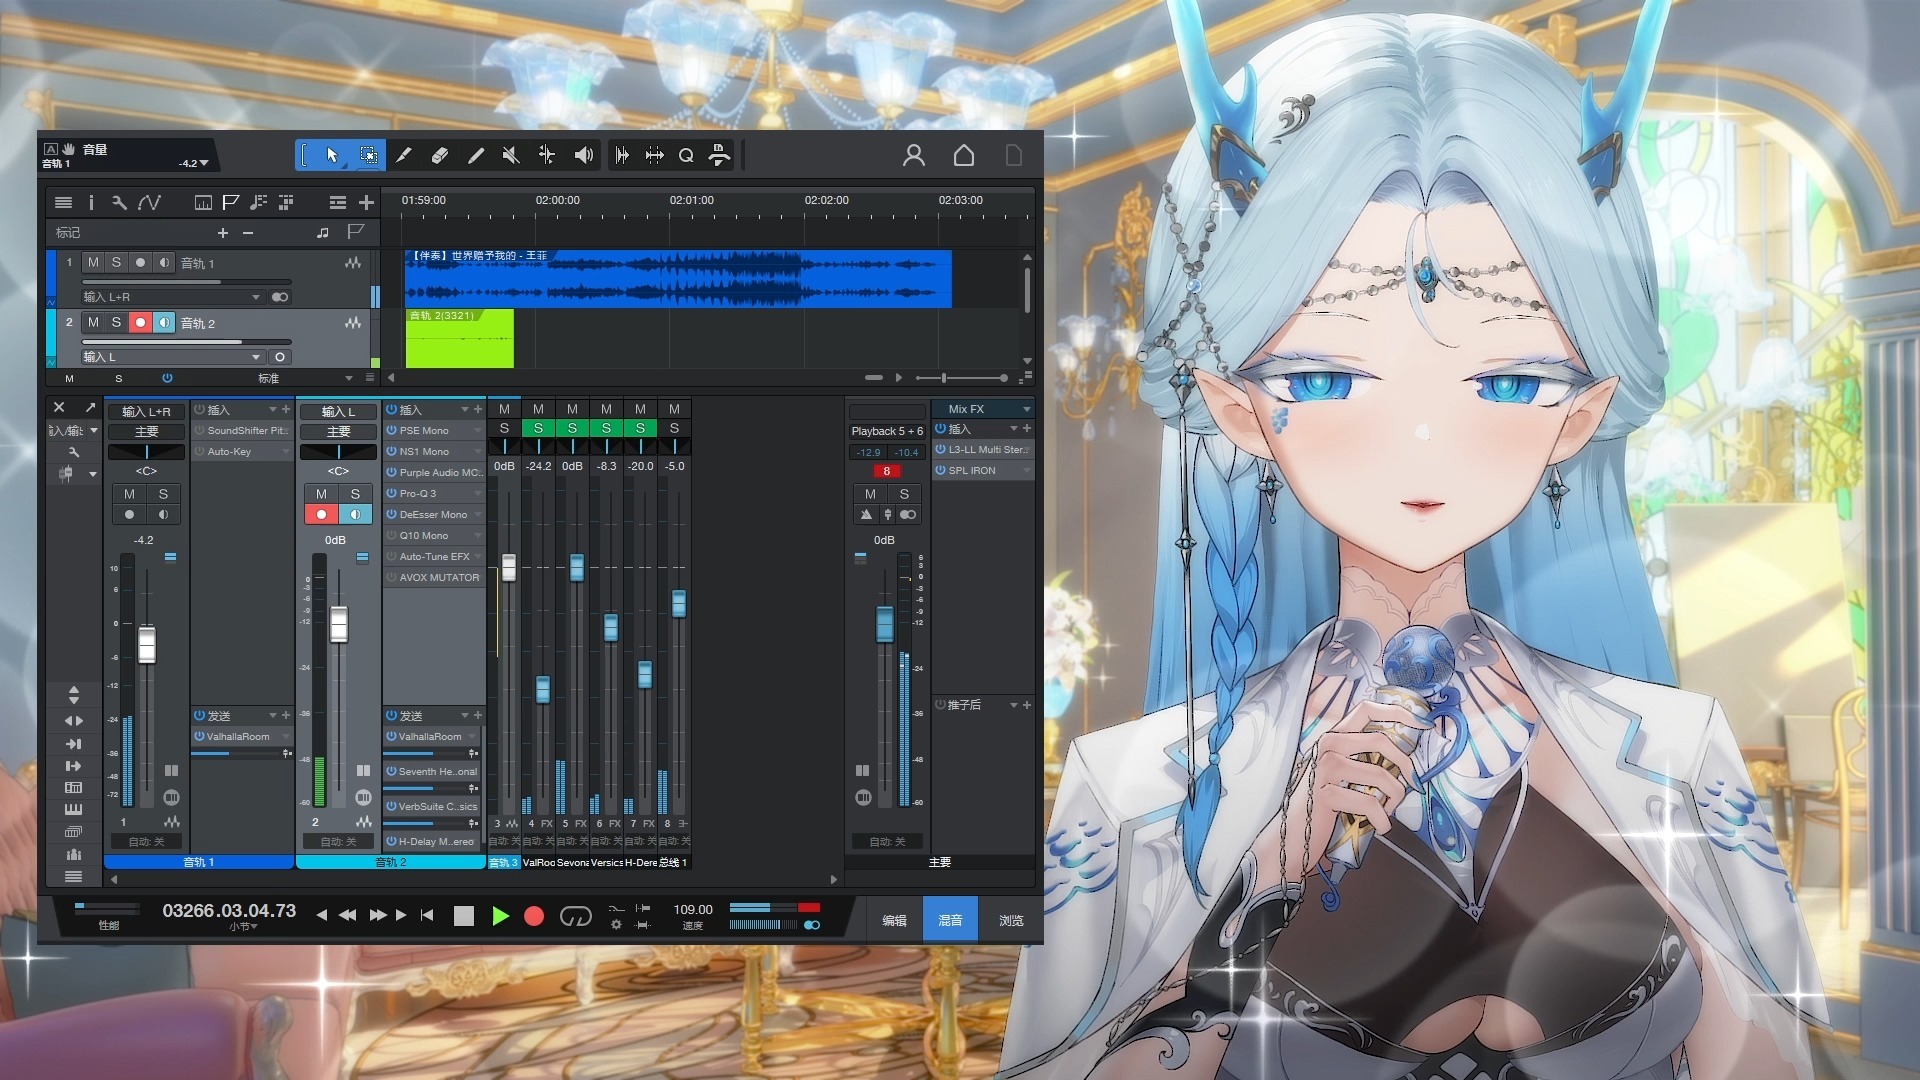Start playback with green play button

click(x=500, y=916)
